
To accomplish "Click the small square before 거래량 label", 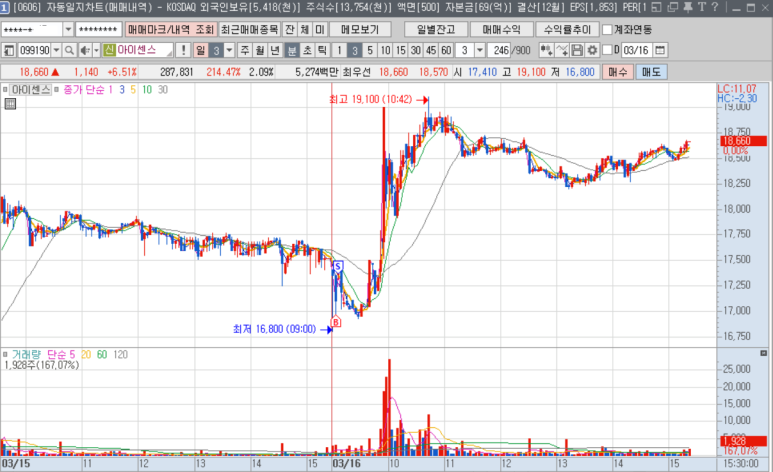I will (5, 354).
